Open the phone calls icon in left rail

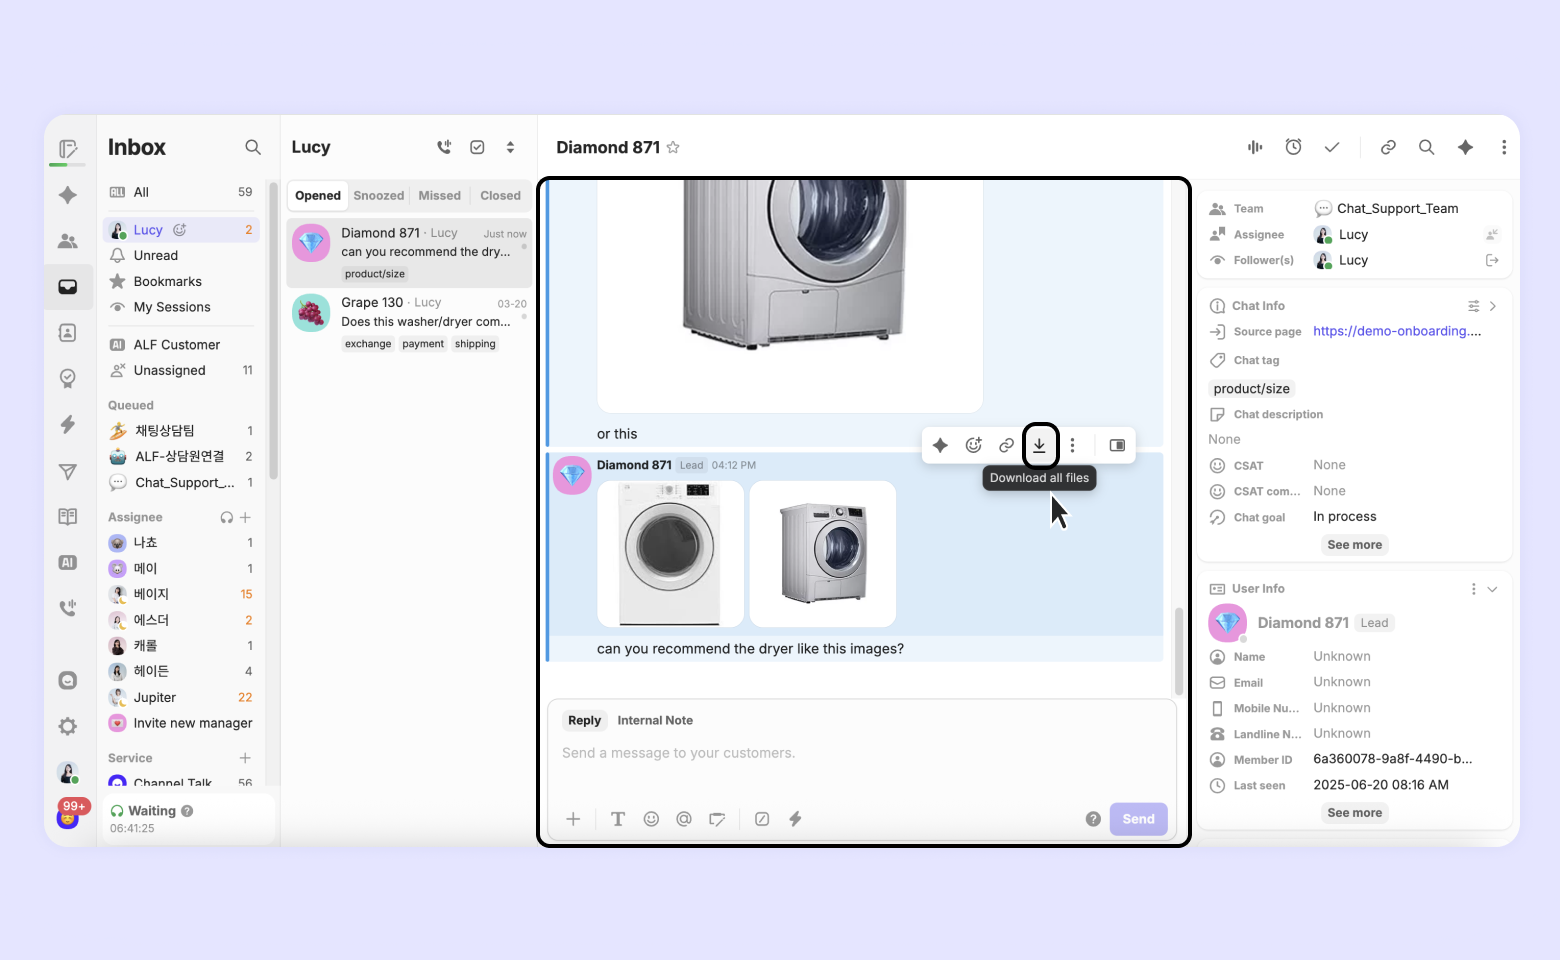tap(68, 607)
